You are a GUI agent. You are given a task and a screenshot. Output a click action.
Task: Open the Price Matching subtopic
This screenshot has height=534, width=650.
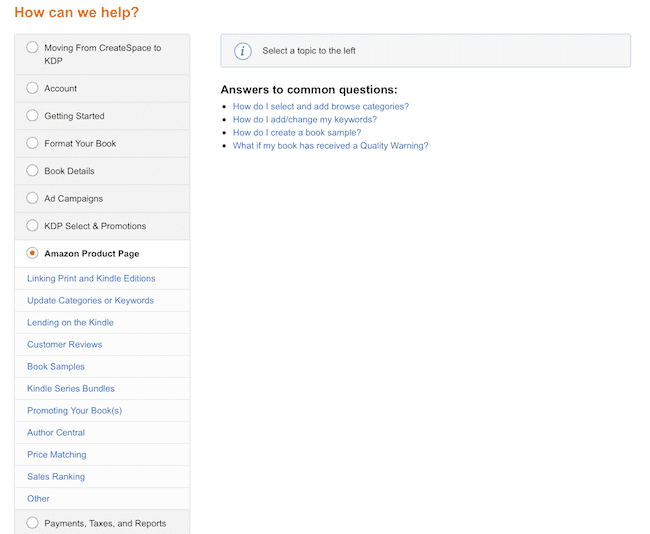pos(57,454)
